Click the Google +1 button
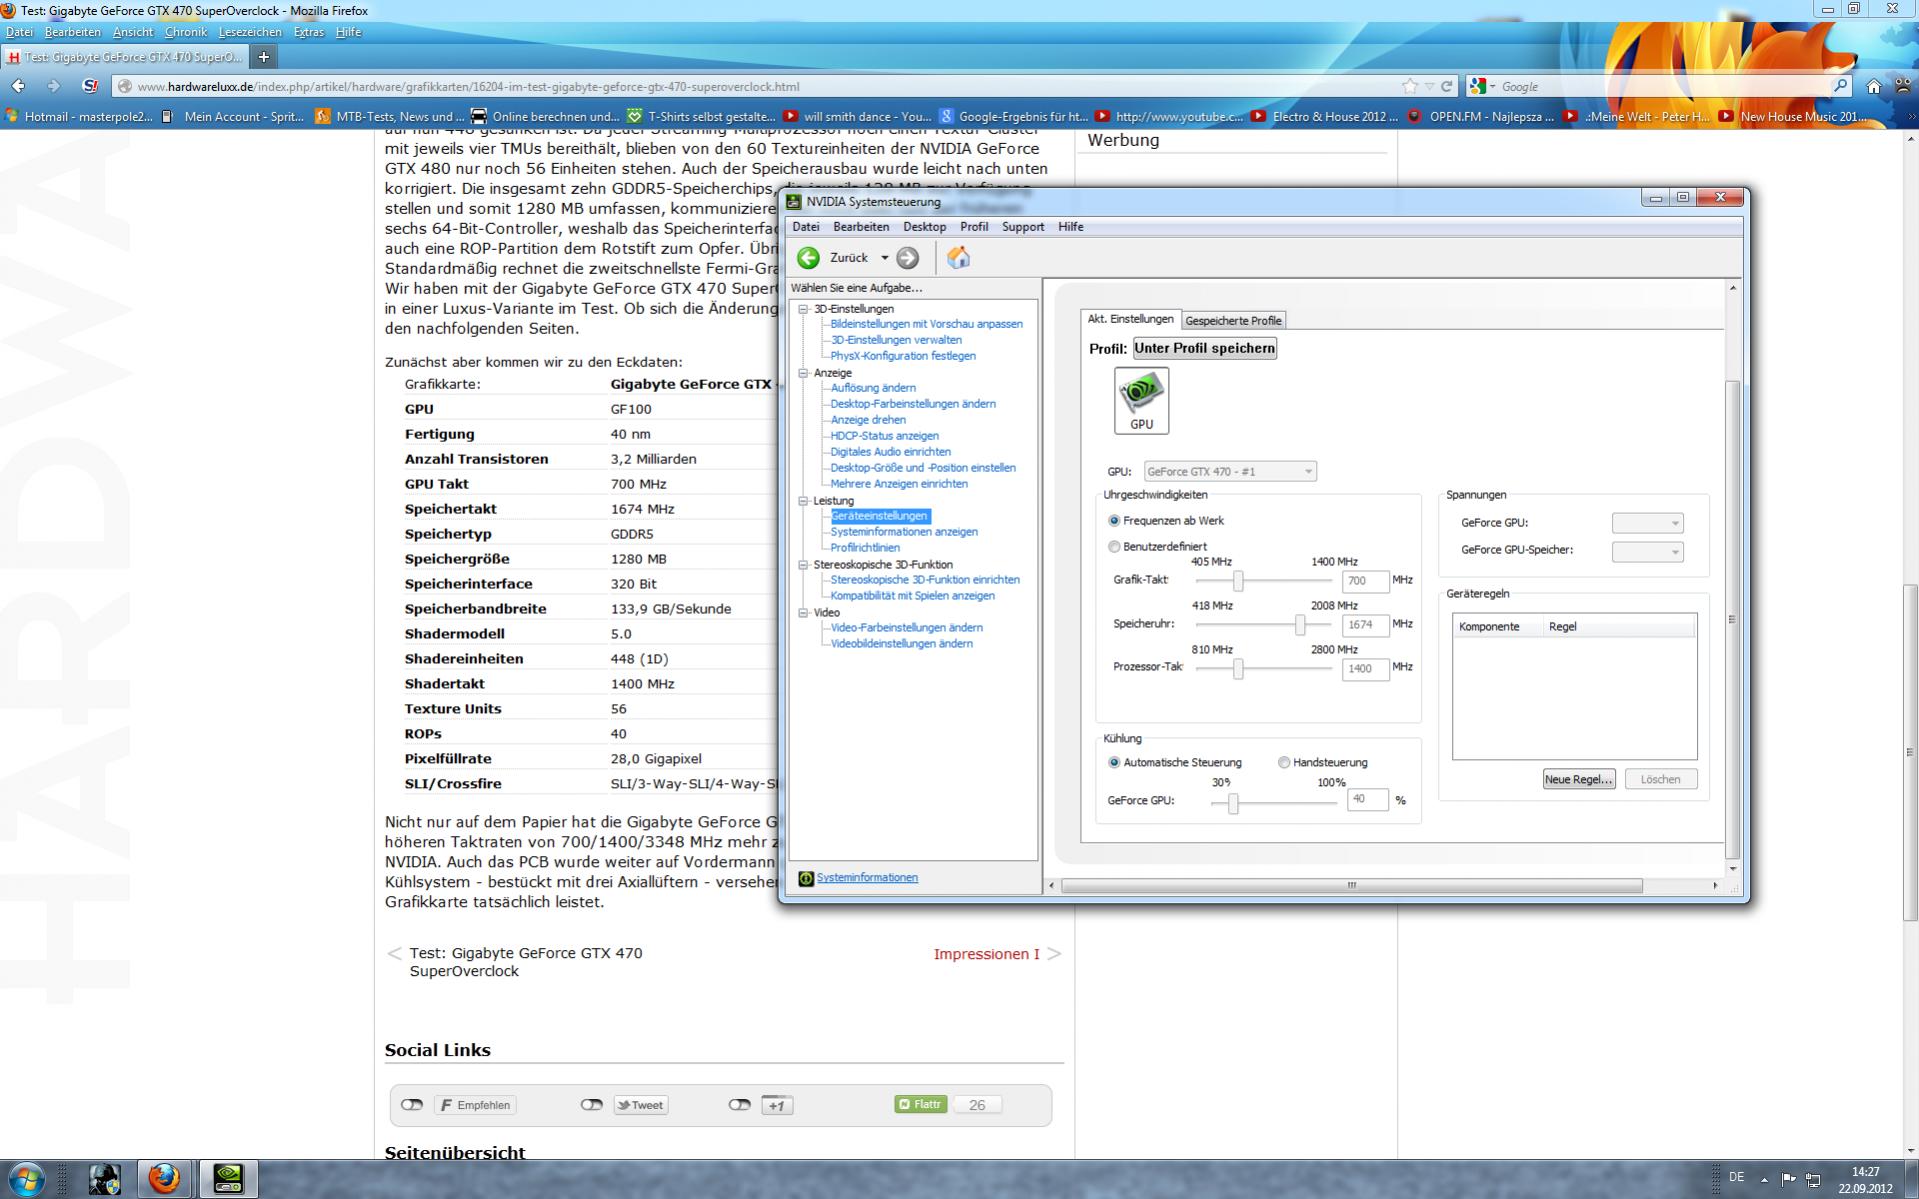 coord(777,1105)
